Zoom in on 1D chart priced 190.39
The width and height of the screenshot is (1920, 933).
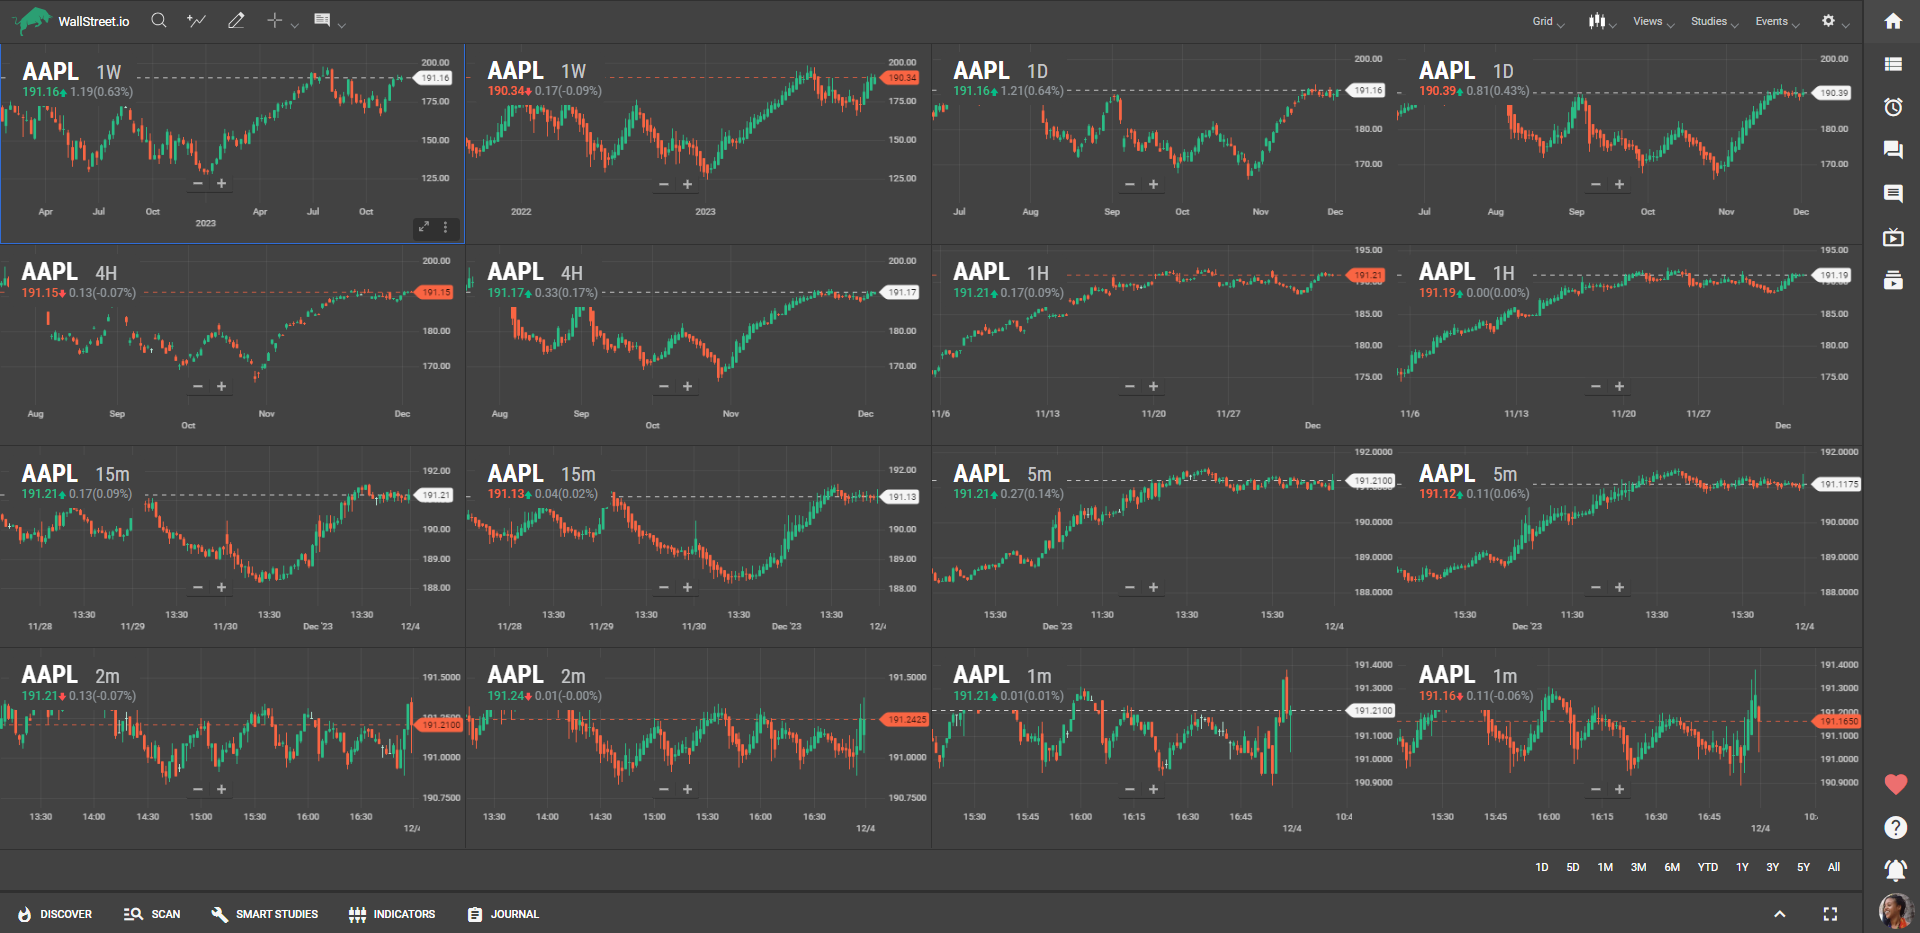pos(1619,184)
